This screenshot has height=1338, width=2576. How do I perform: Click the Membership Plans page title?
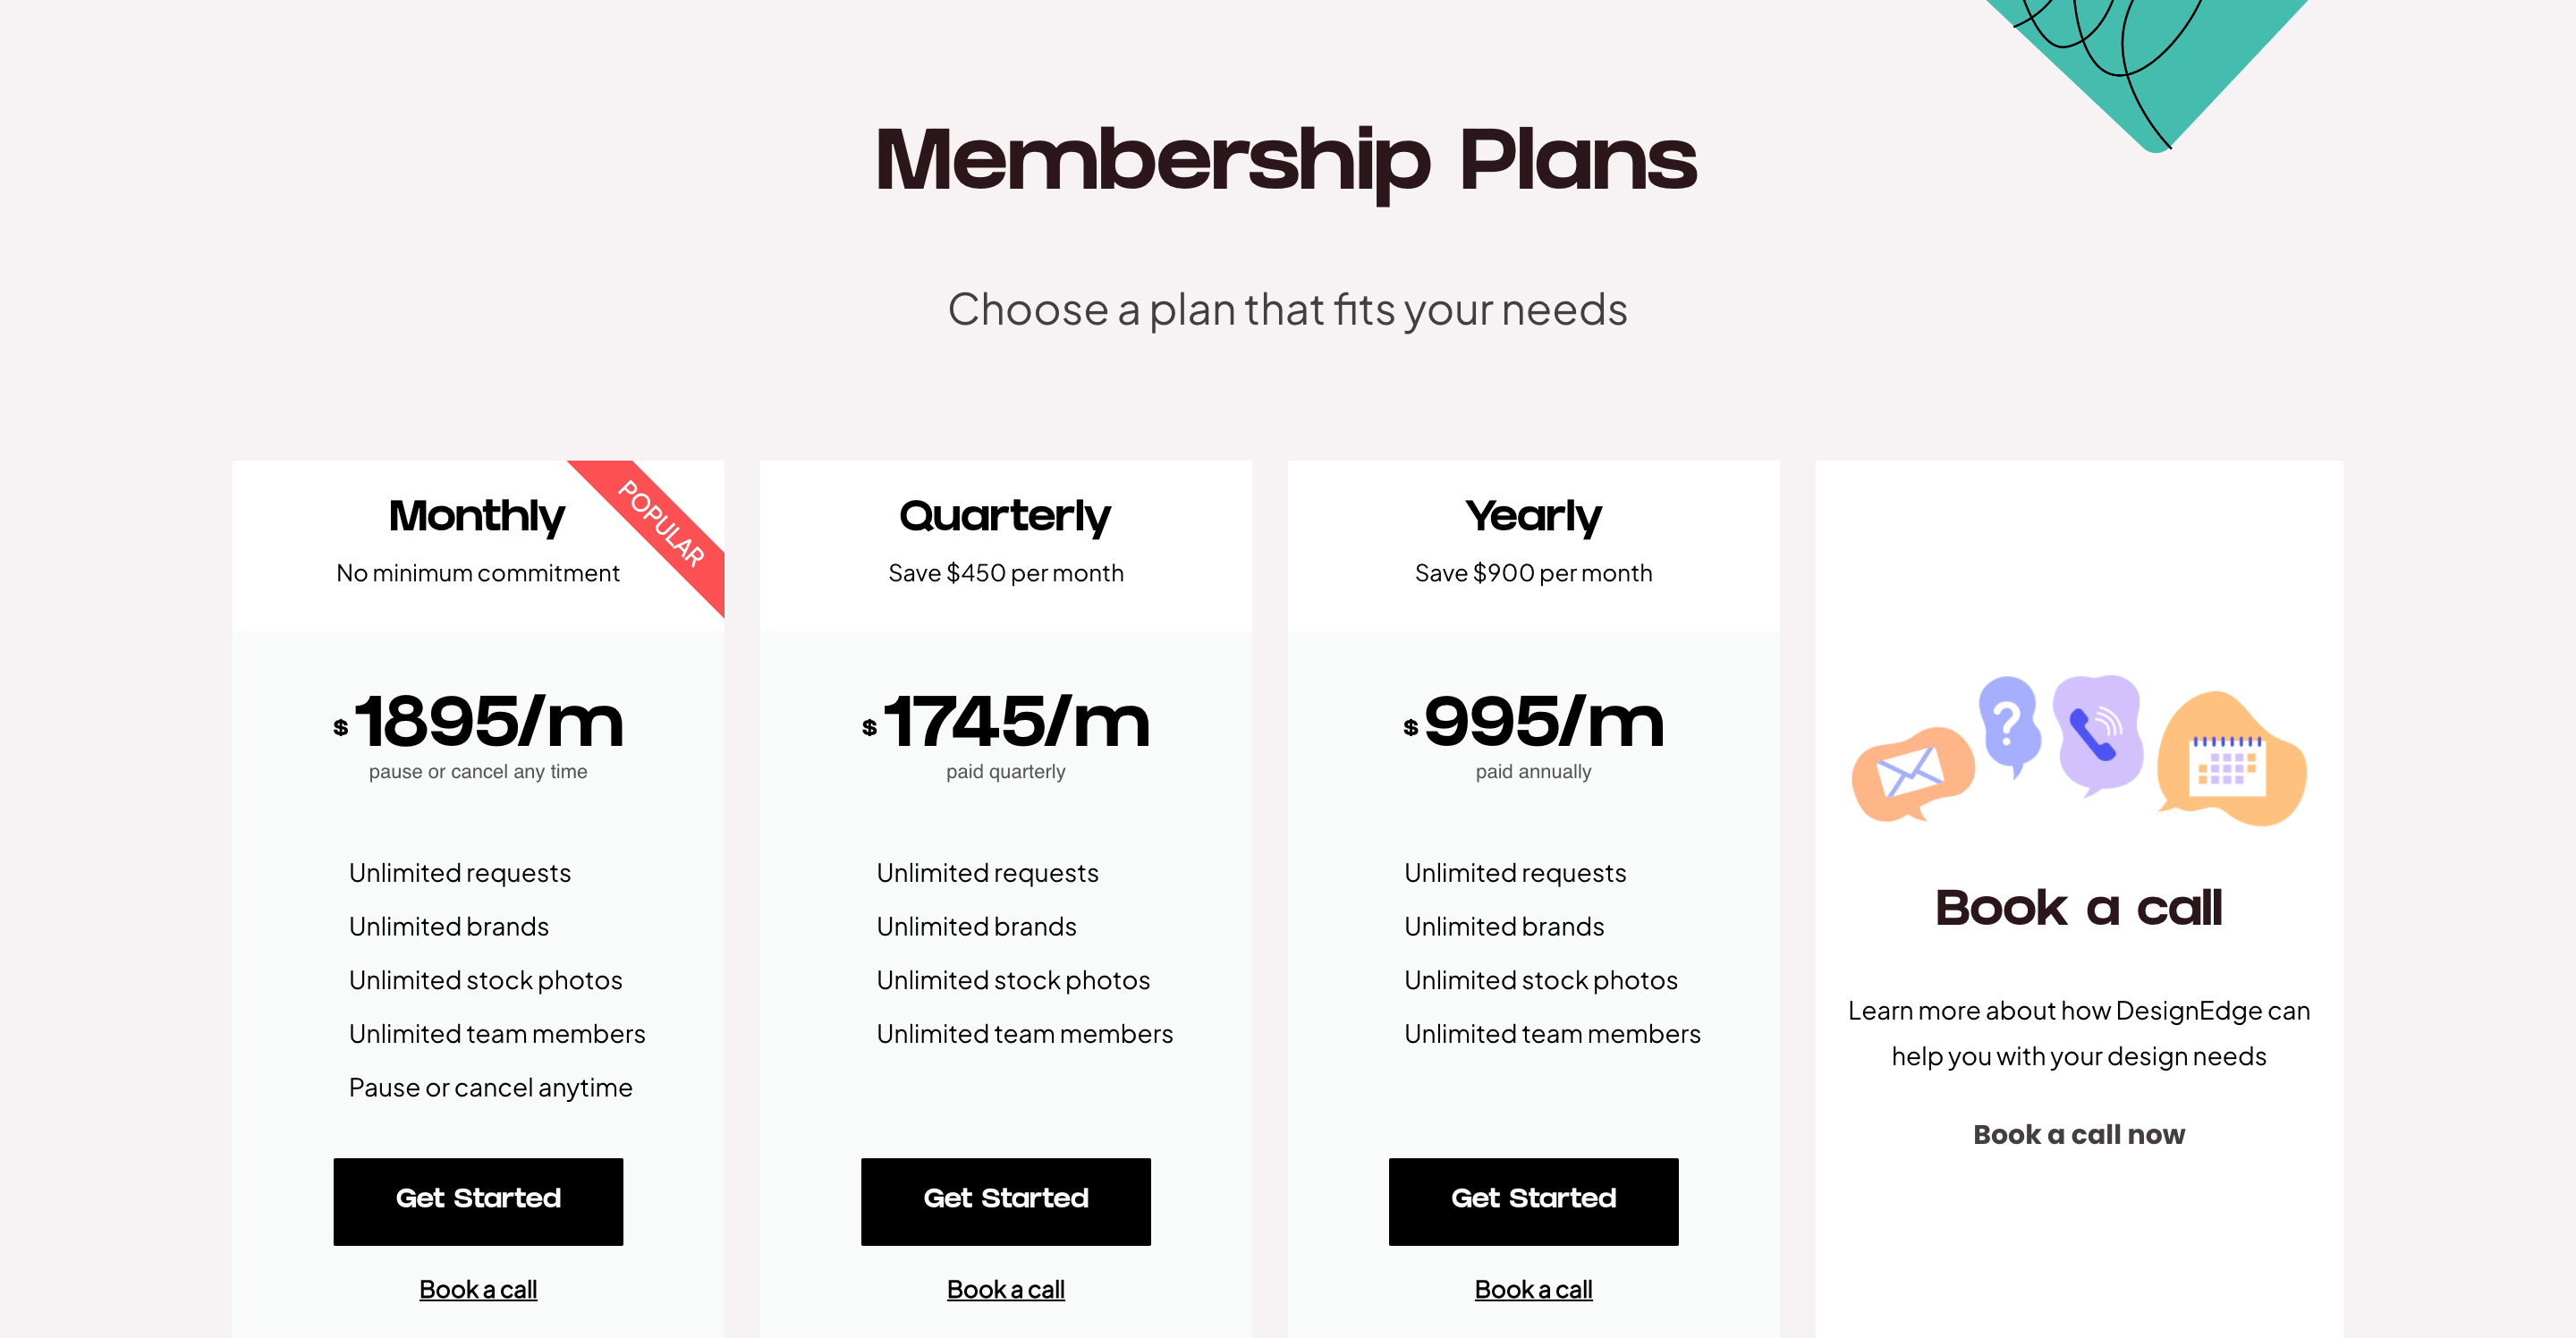pyautogui.click(x=1286, y=160)
